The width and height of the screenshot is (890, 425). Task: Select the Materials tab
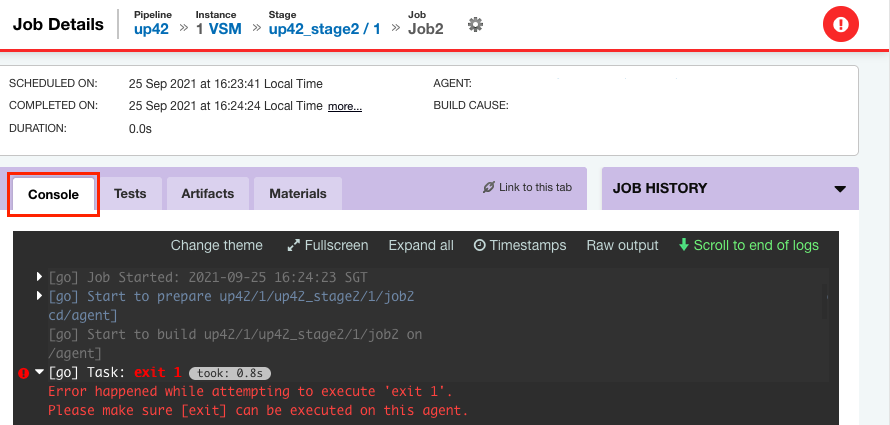298,193
